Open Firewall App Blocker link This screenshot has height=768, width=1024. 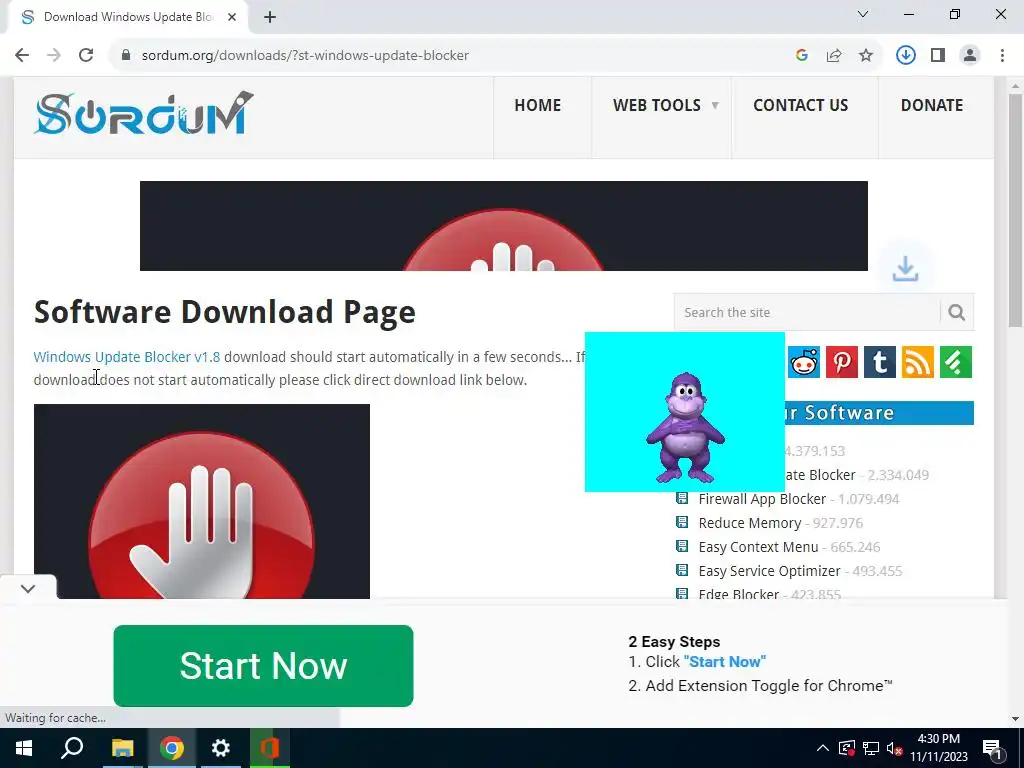[762, 499]
